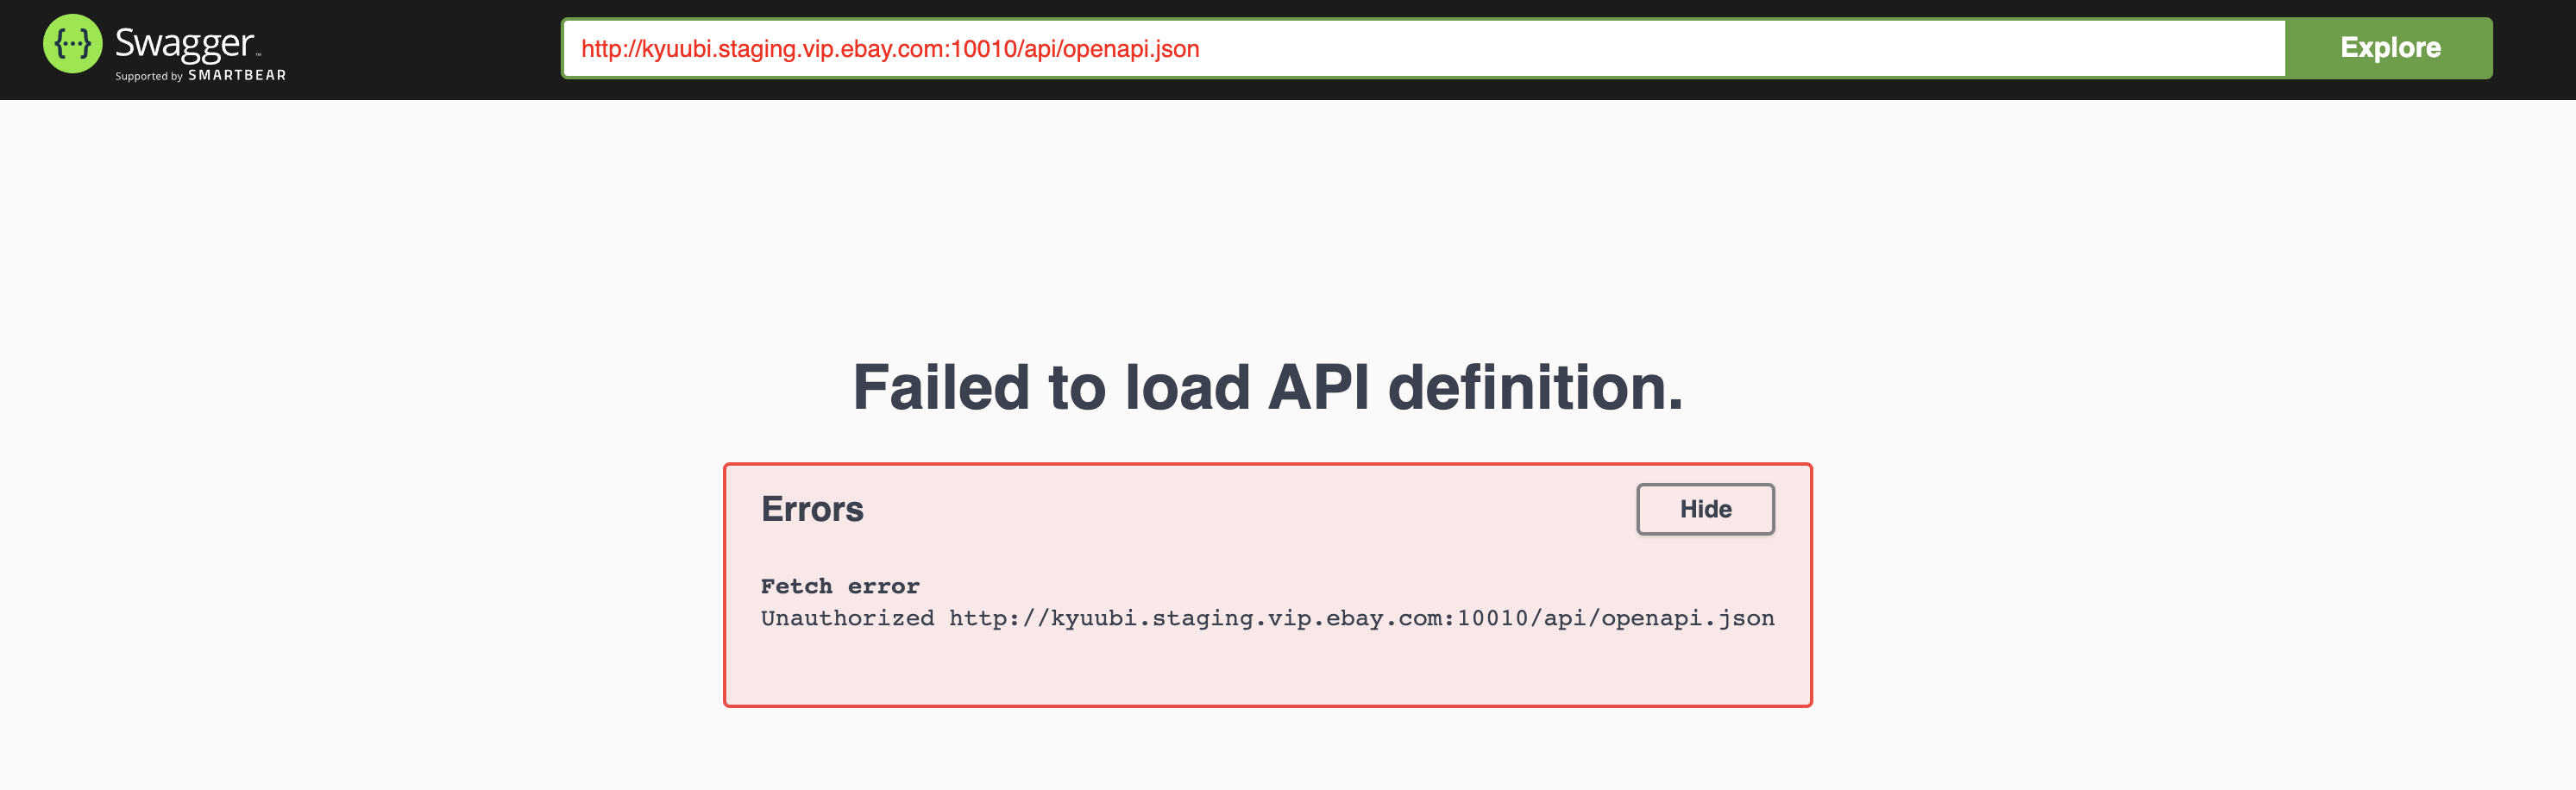Screen dimensions: 2576x790
Task: Click the Swagger logo icon
Action: click(72, 44)
